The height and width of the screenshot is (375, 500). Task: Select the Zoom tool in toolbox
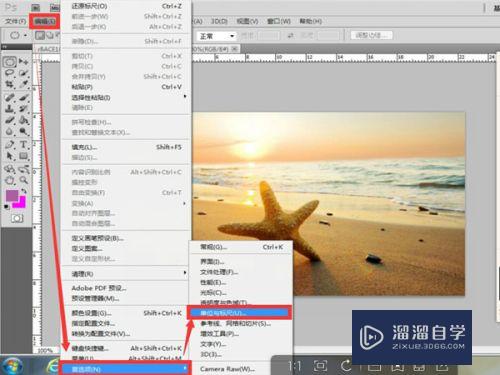coord(24,180)
